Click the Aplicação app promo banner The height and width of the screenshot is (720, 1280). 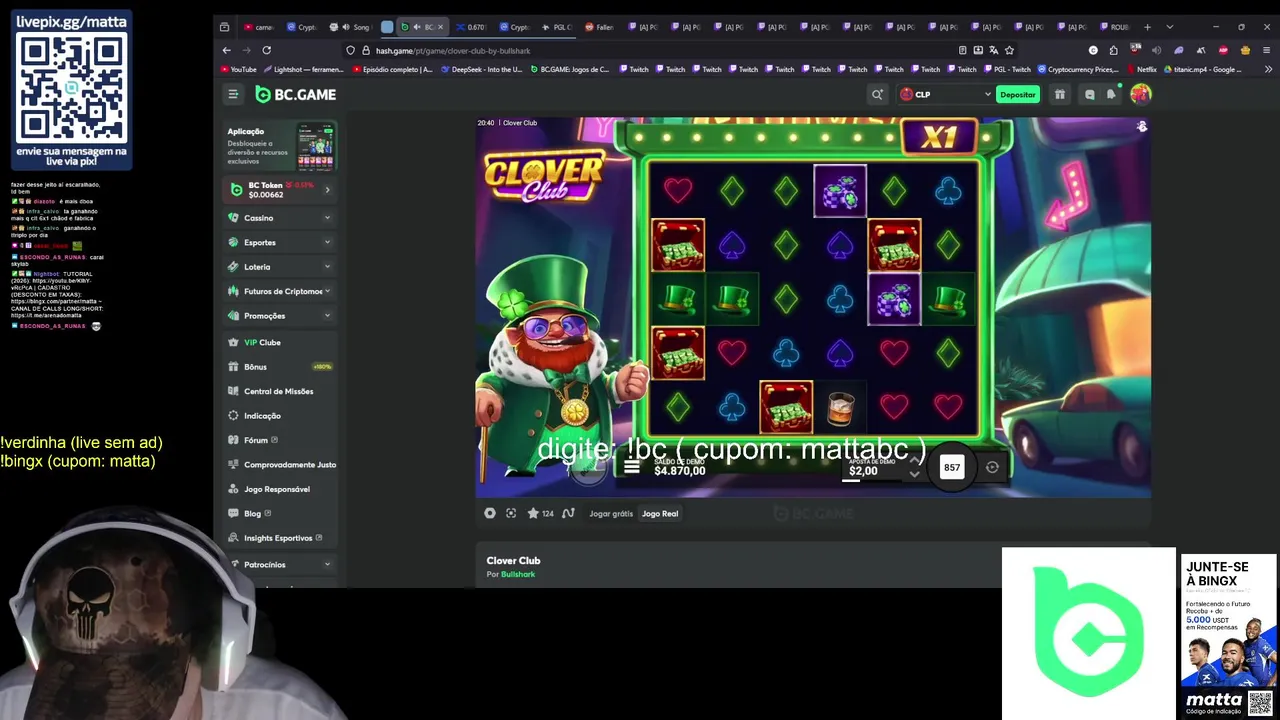tap(281, 147)
